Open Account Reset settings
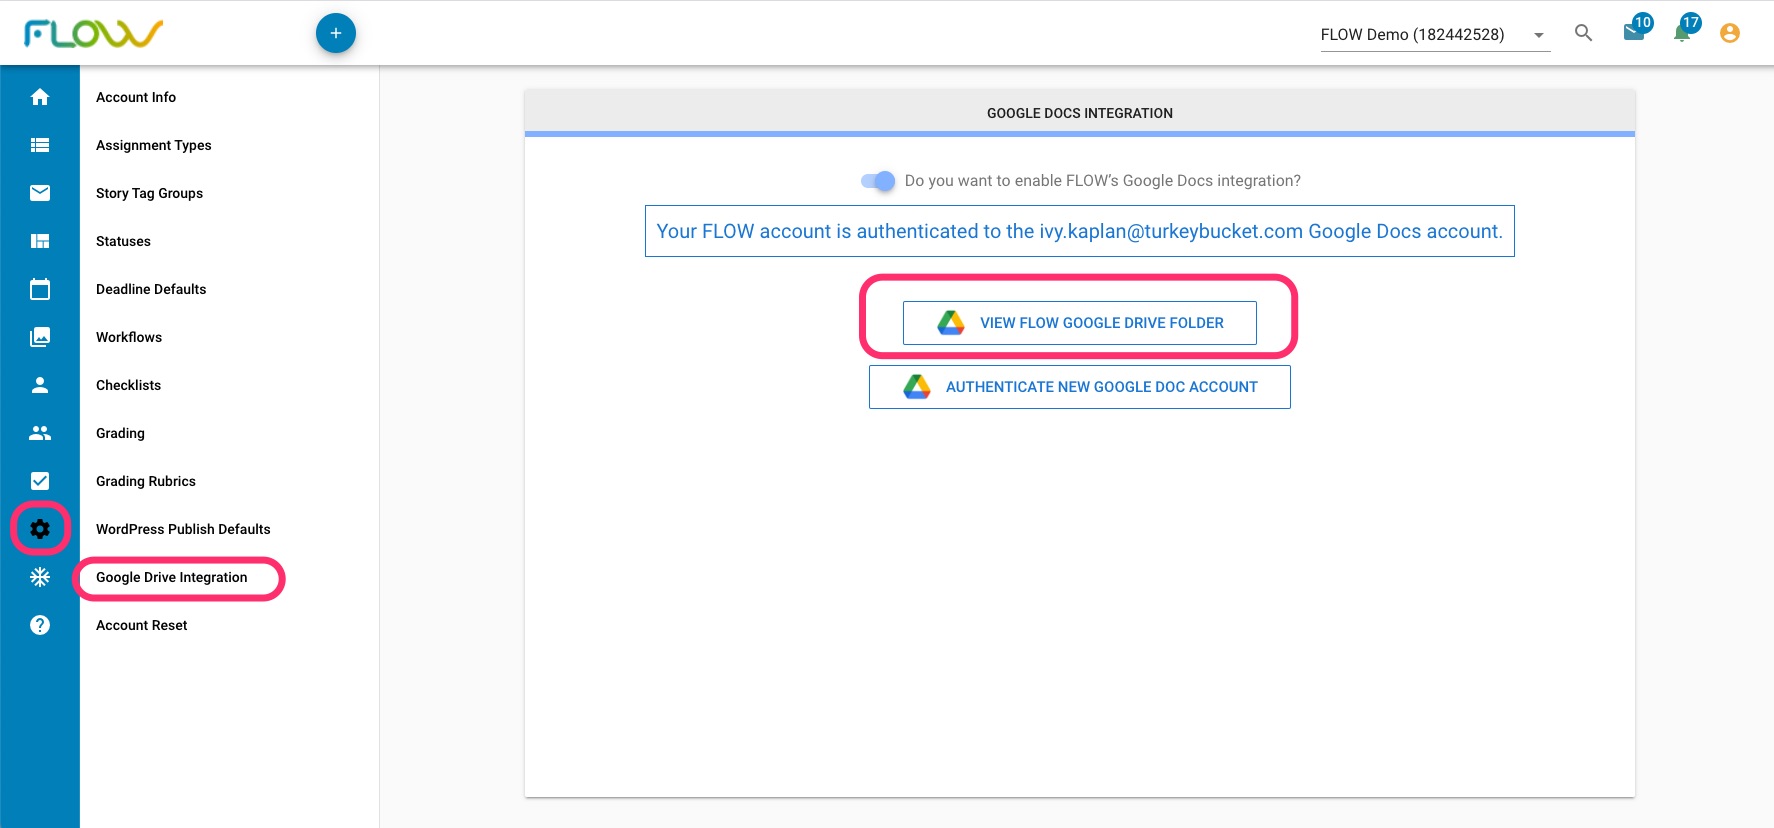Viewport: 1774px width, 828px height. coord(142,625)
